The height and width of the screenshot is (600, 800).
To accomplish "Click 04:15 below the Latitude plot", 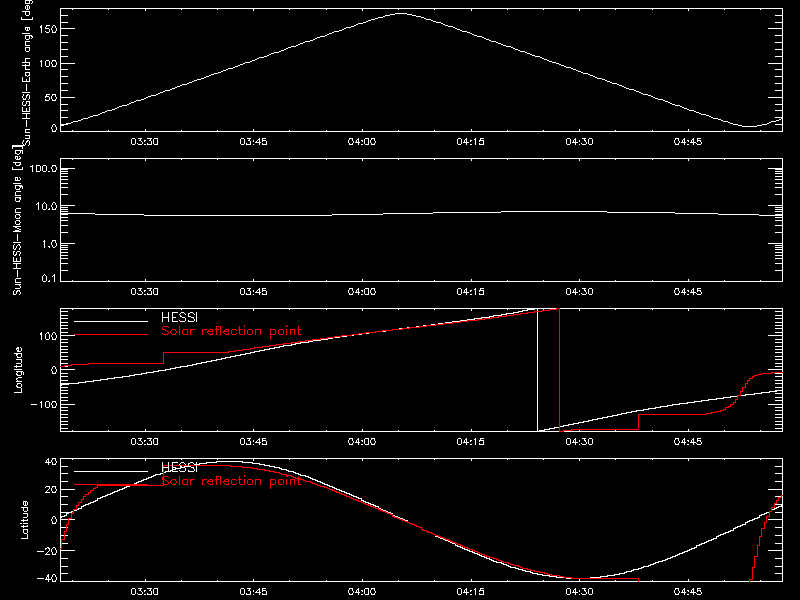I will [x=470, y=592].
